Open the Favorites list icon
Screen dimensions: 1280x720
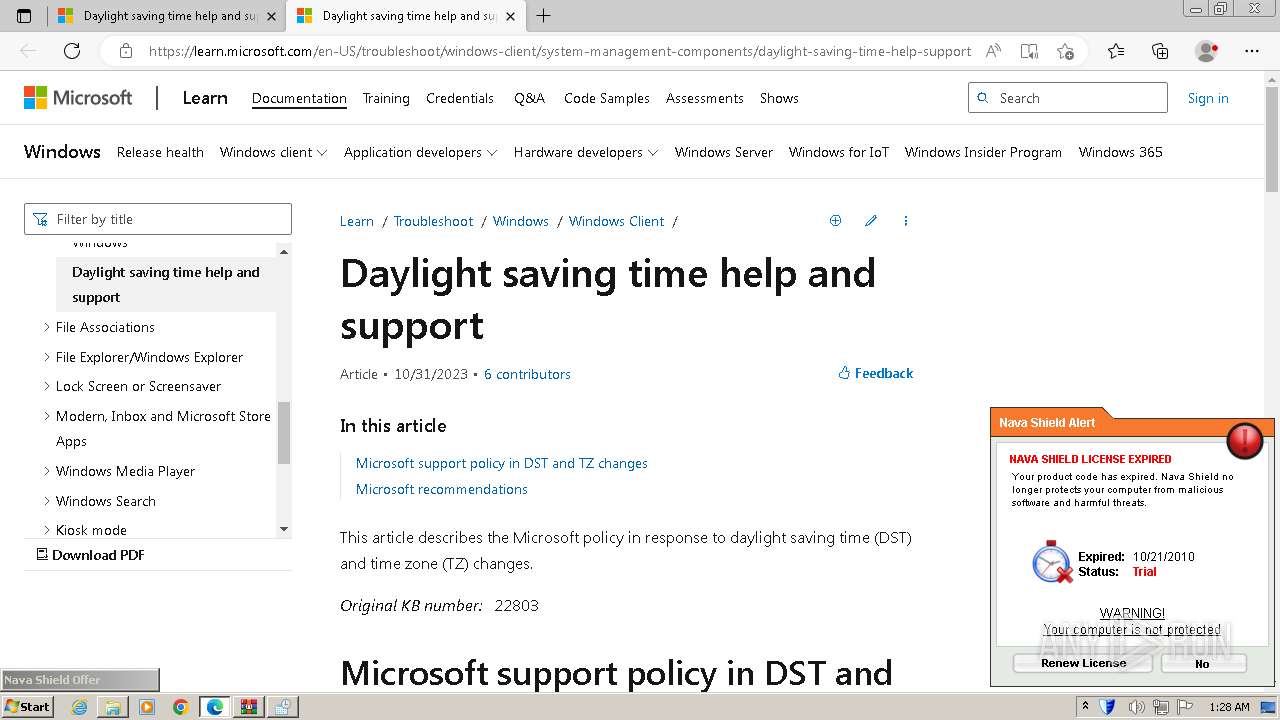[1116, 51]
